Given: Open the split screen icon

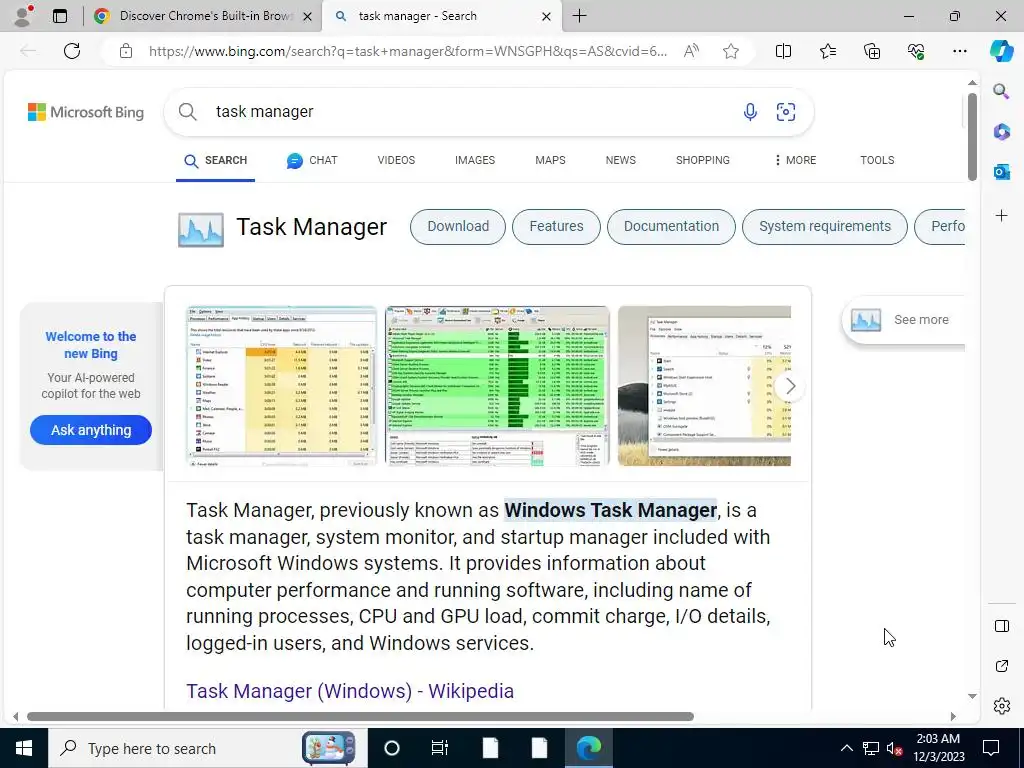Looking at the screenshot, I should point(783,51).
